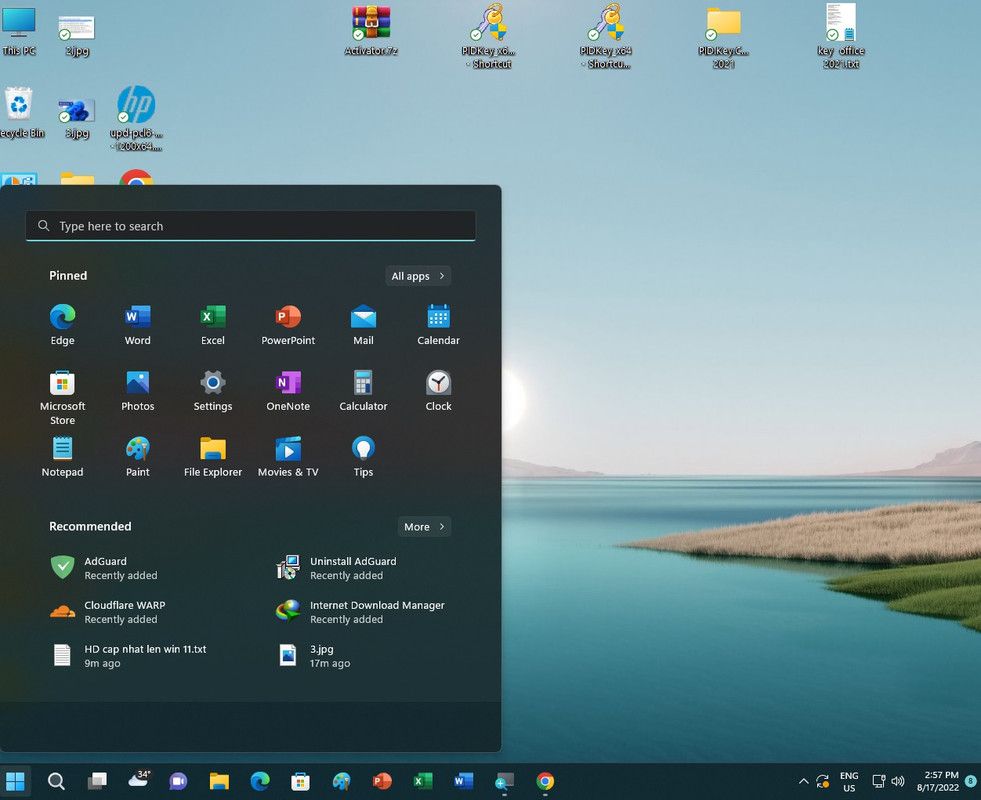Expand the All apps list

click(418, 276)
